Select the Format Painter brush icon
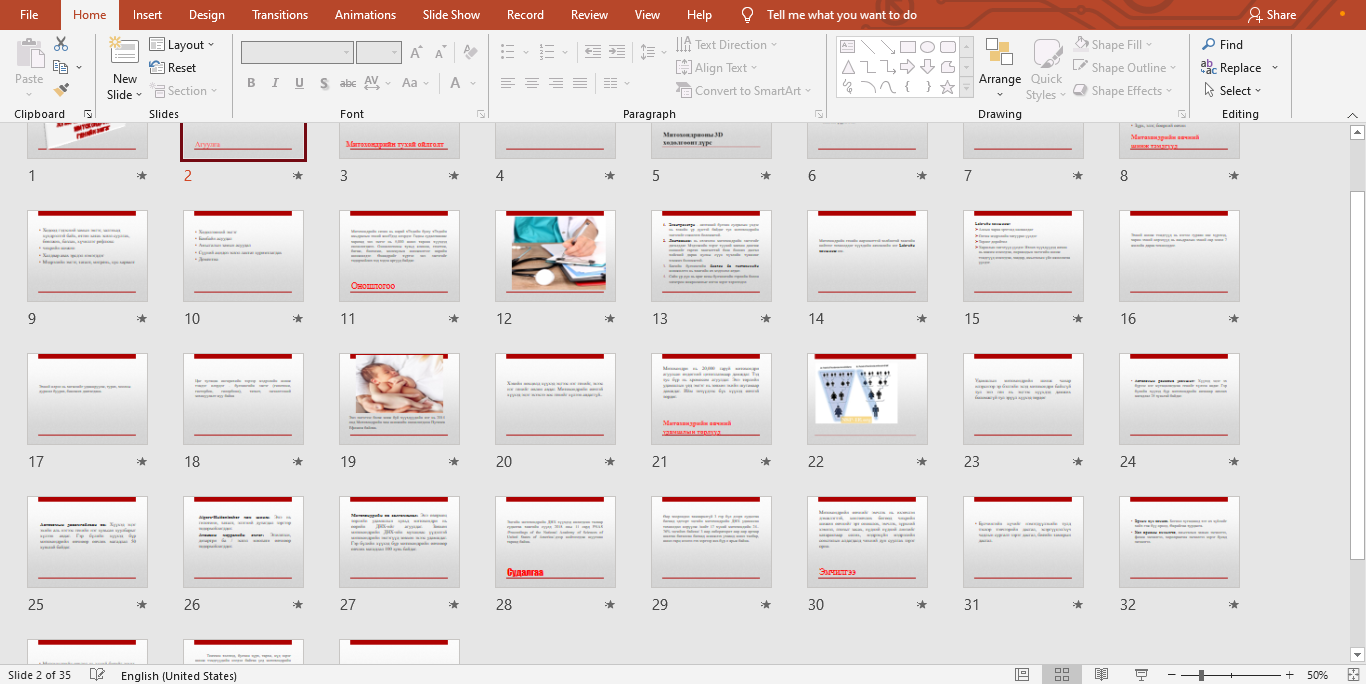This screenshot has height=684, width=1366. [x=61, y=90]
